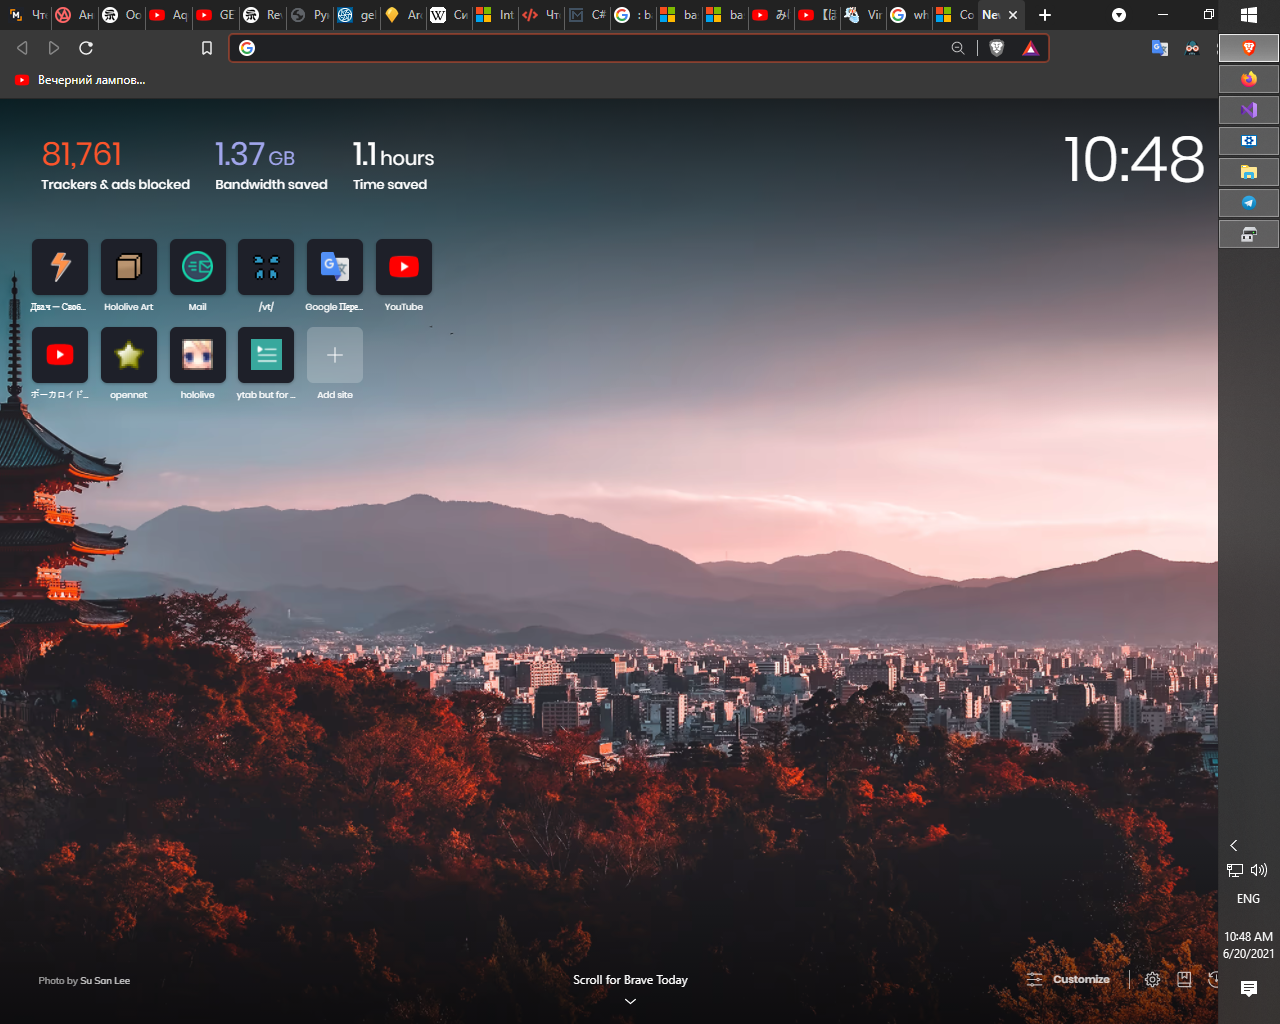Switch the ENG input language indicator
The height and width of the screenshot is (1024, 1280).
(1249, 899)
